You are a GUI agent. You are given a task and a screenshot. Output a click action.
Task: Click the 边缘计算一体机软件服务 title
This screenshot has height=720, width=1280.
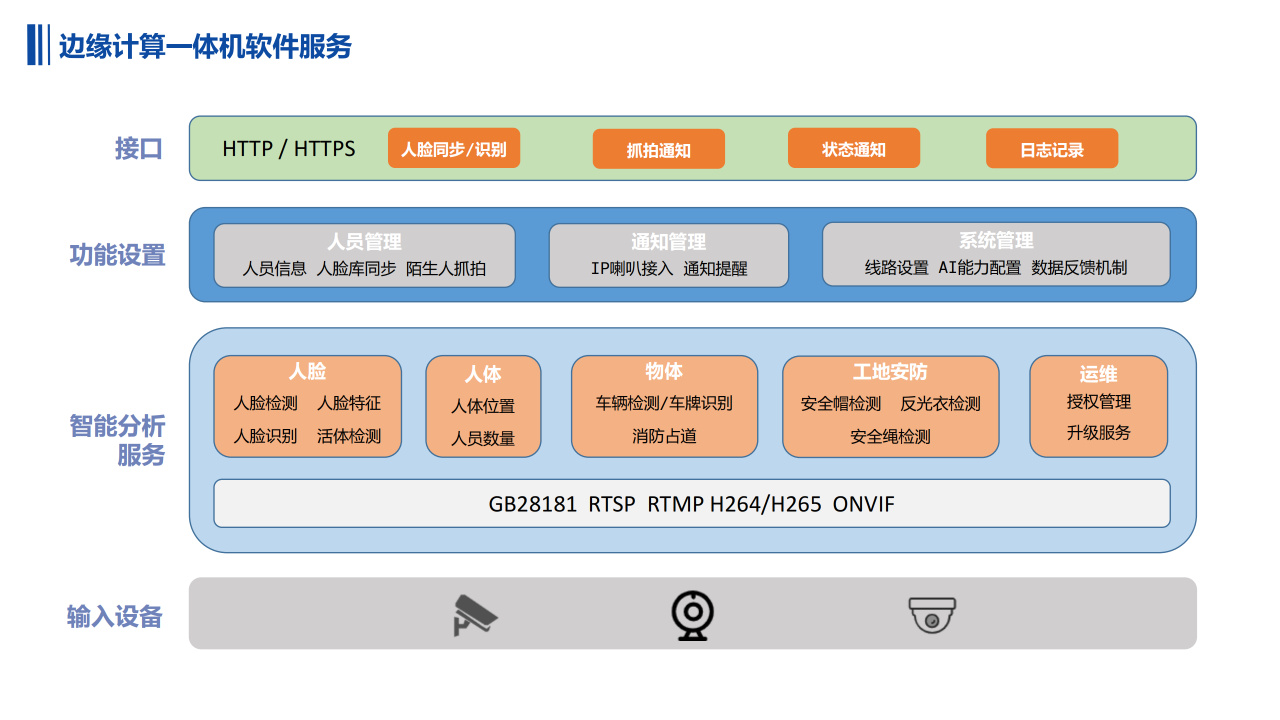pyautogui.click(x=205, y=46)
